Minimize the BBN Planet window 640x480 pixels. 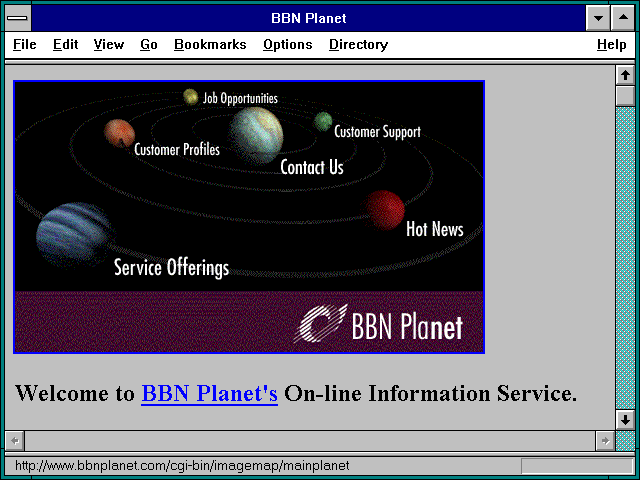pyautogui.click(x=598, y=18)
